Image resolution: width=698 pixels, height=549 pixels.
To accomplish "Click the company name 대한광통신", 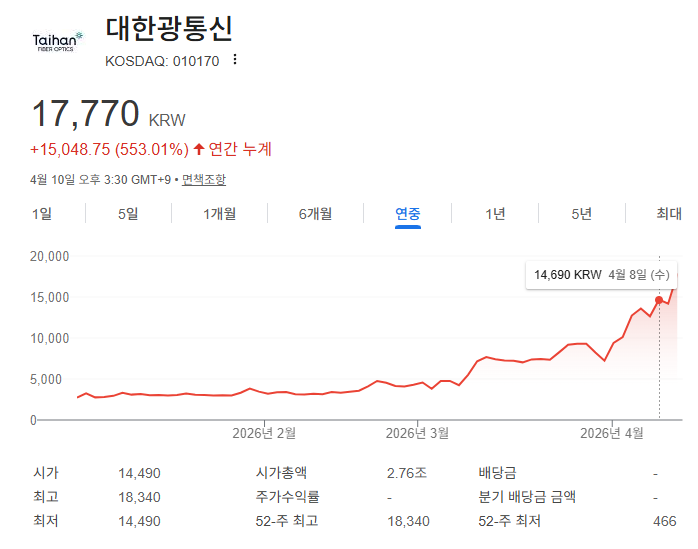I will click(x=169, y=29).
